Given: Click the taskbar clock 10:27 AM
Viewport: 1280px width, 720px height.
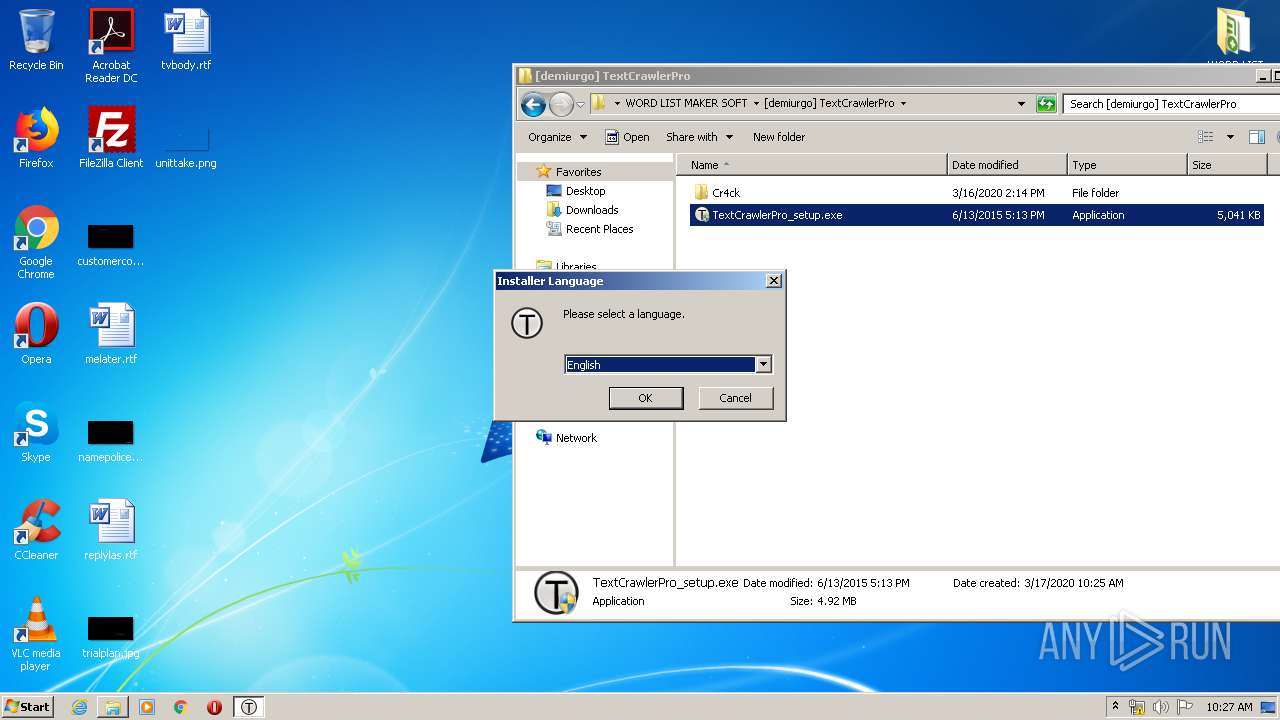Looking at the screenshot, I should pyautogui.click(x=1229, y=707).
